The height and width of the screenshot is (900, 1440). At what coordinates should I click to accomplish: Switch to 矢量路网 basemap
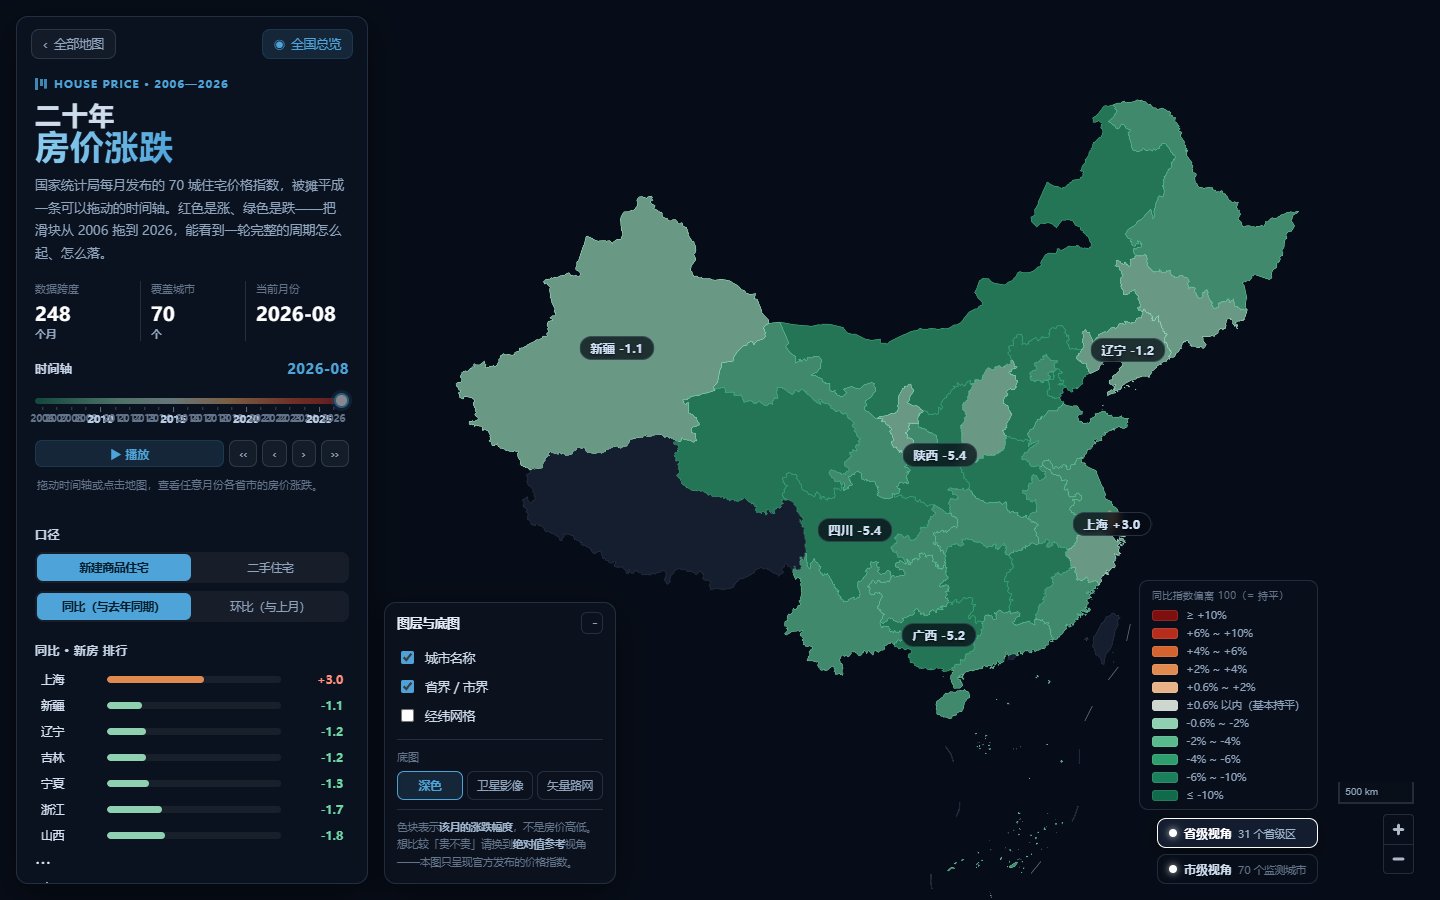pos(570,785)
